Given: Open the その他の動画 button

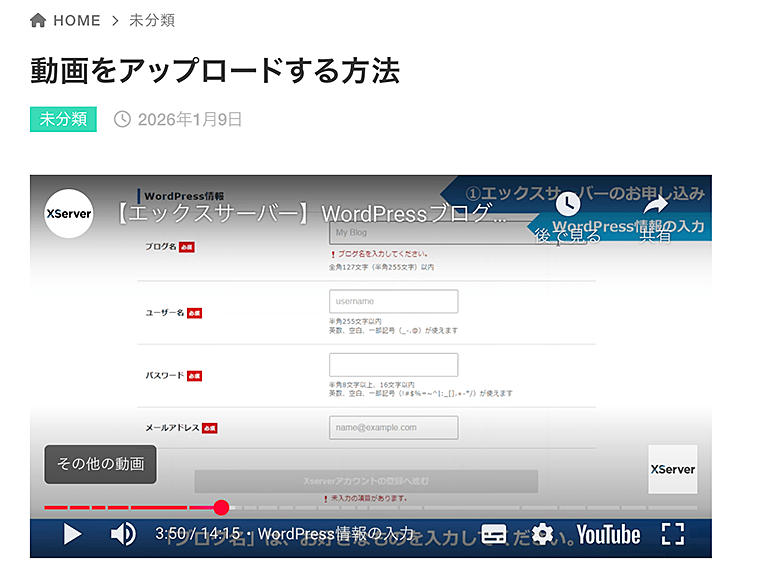Looking at the screenshot, I should point(100,464).
